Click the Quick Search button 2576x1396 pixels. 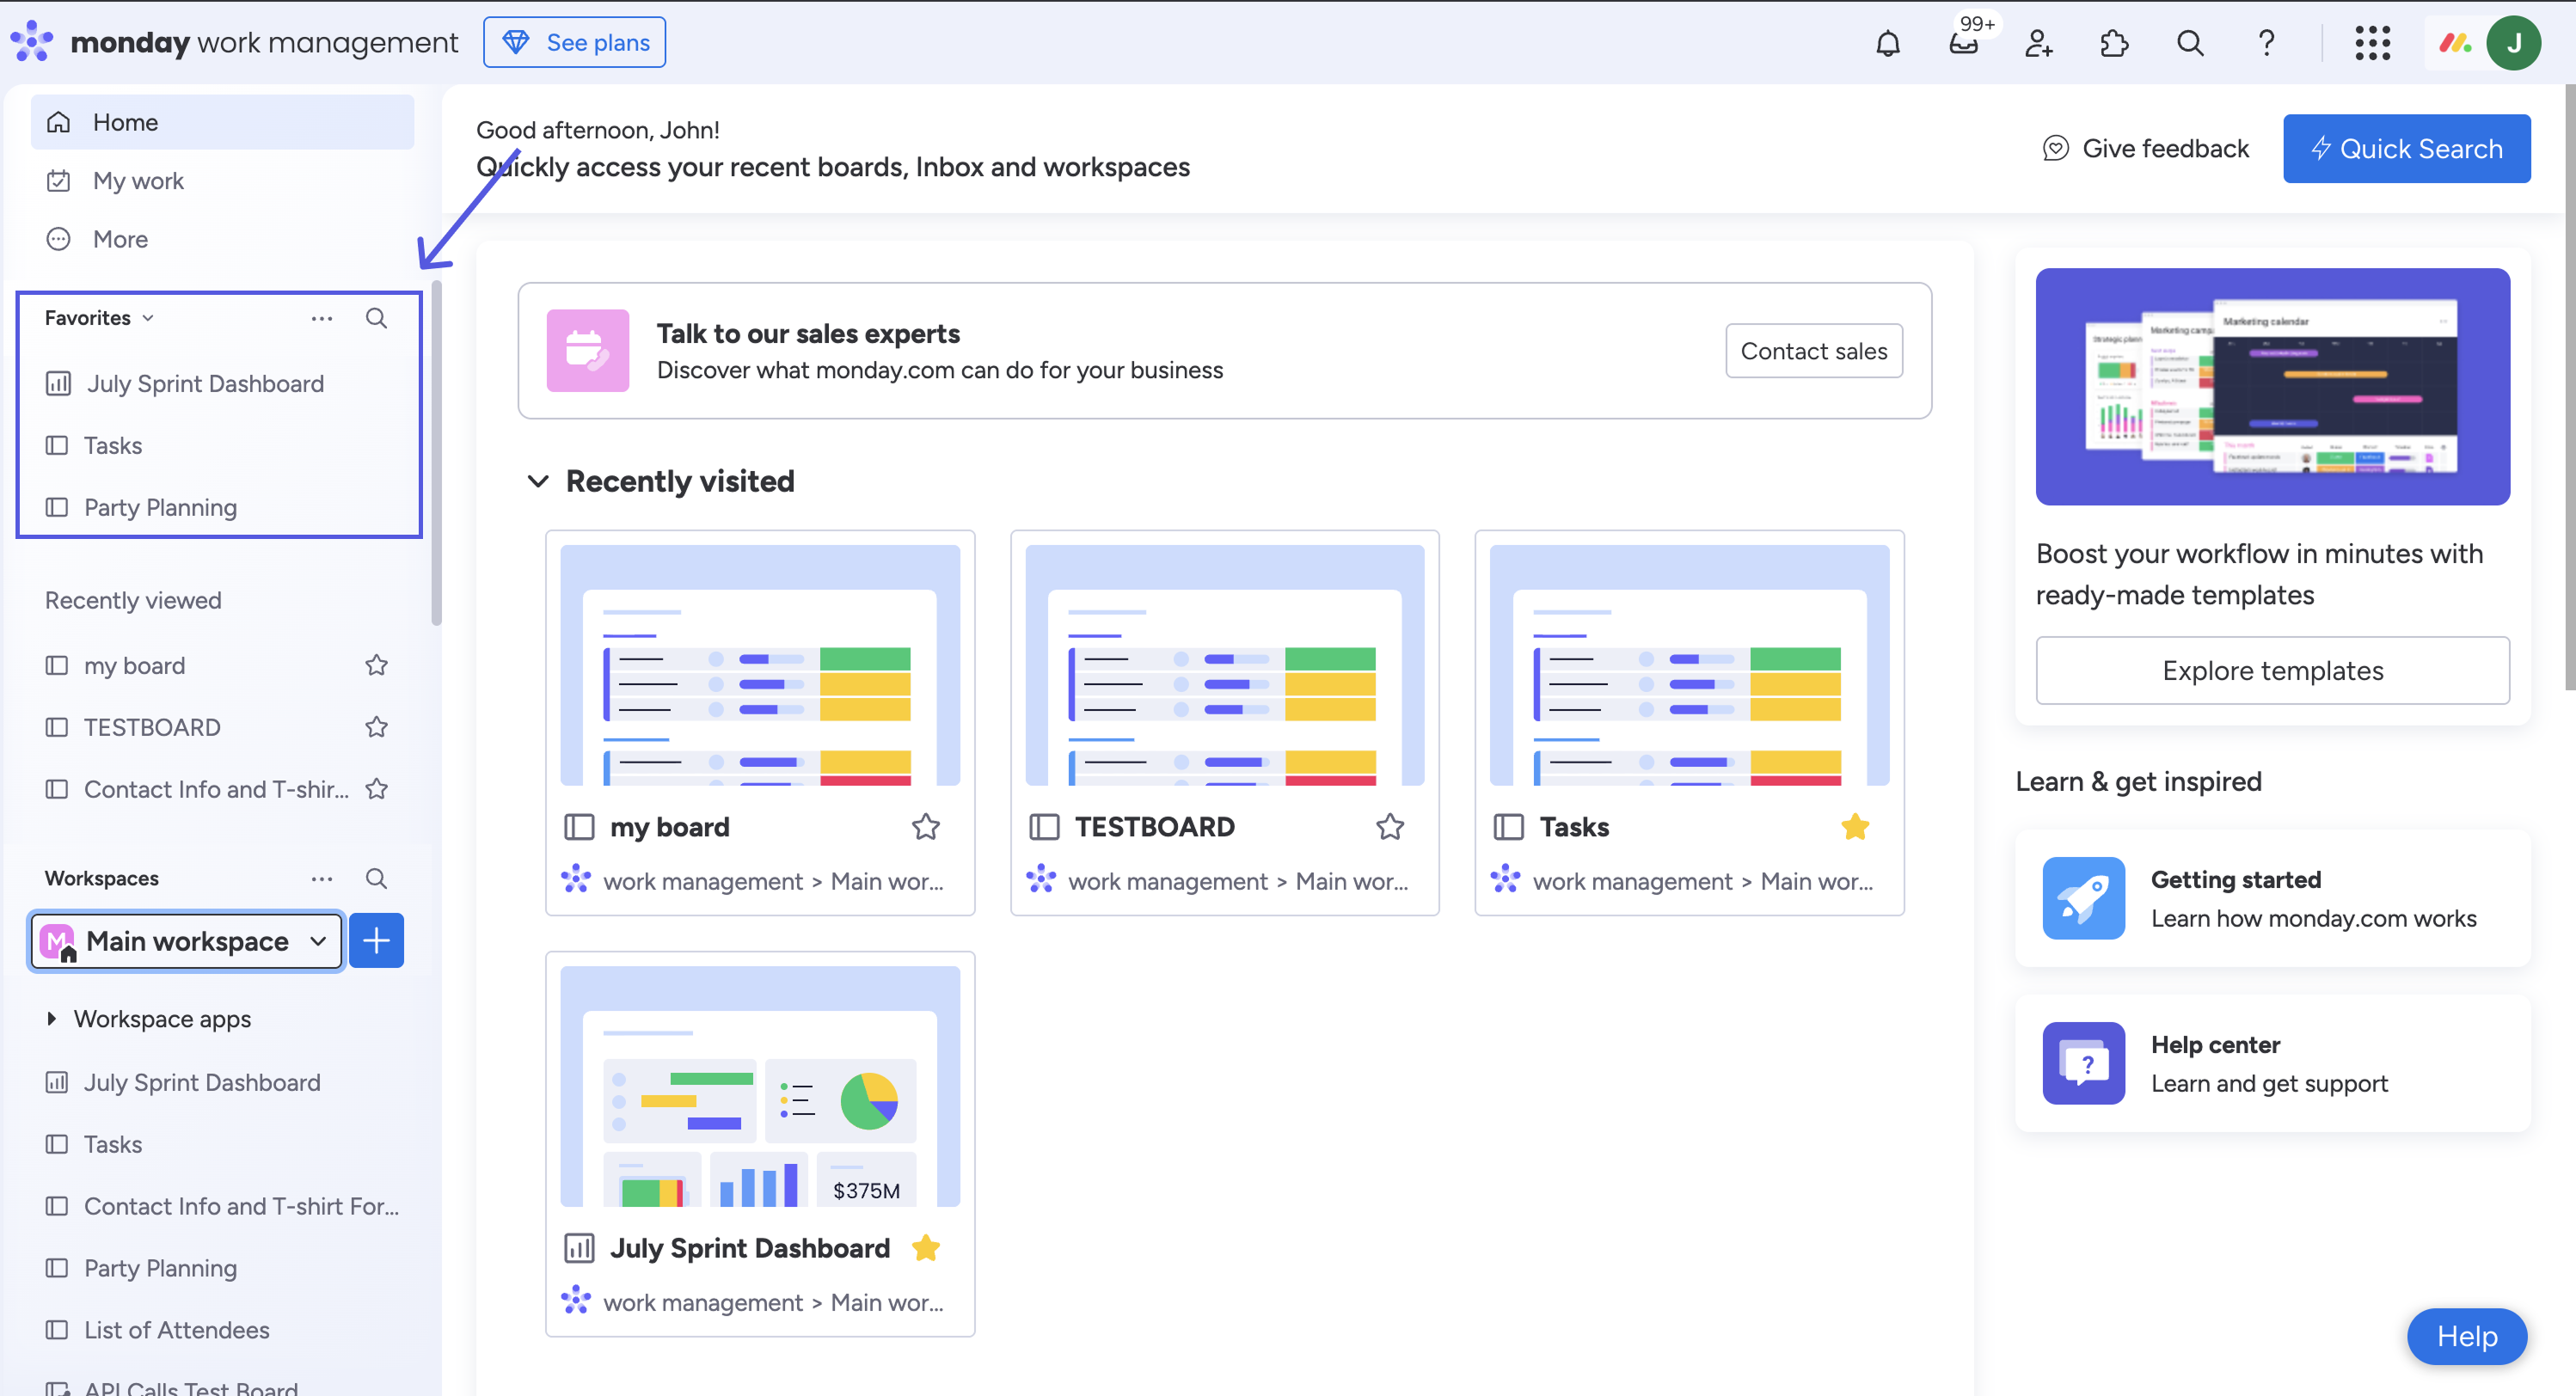click(2406, 148)
